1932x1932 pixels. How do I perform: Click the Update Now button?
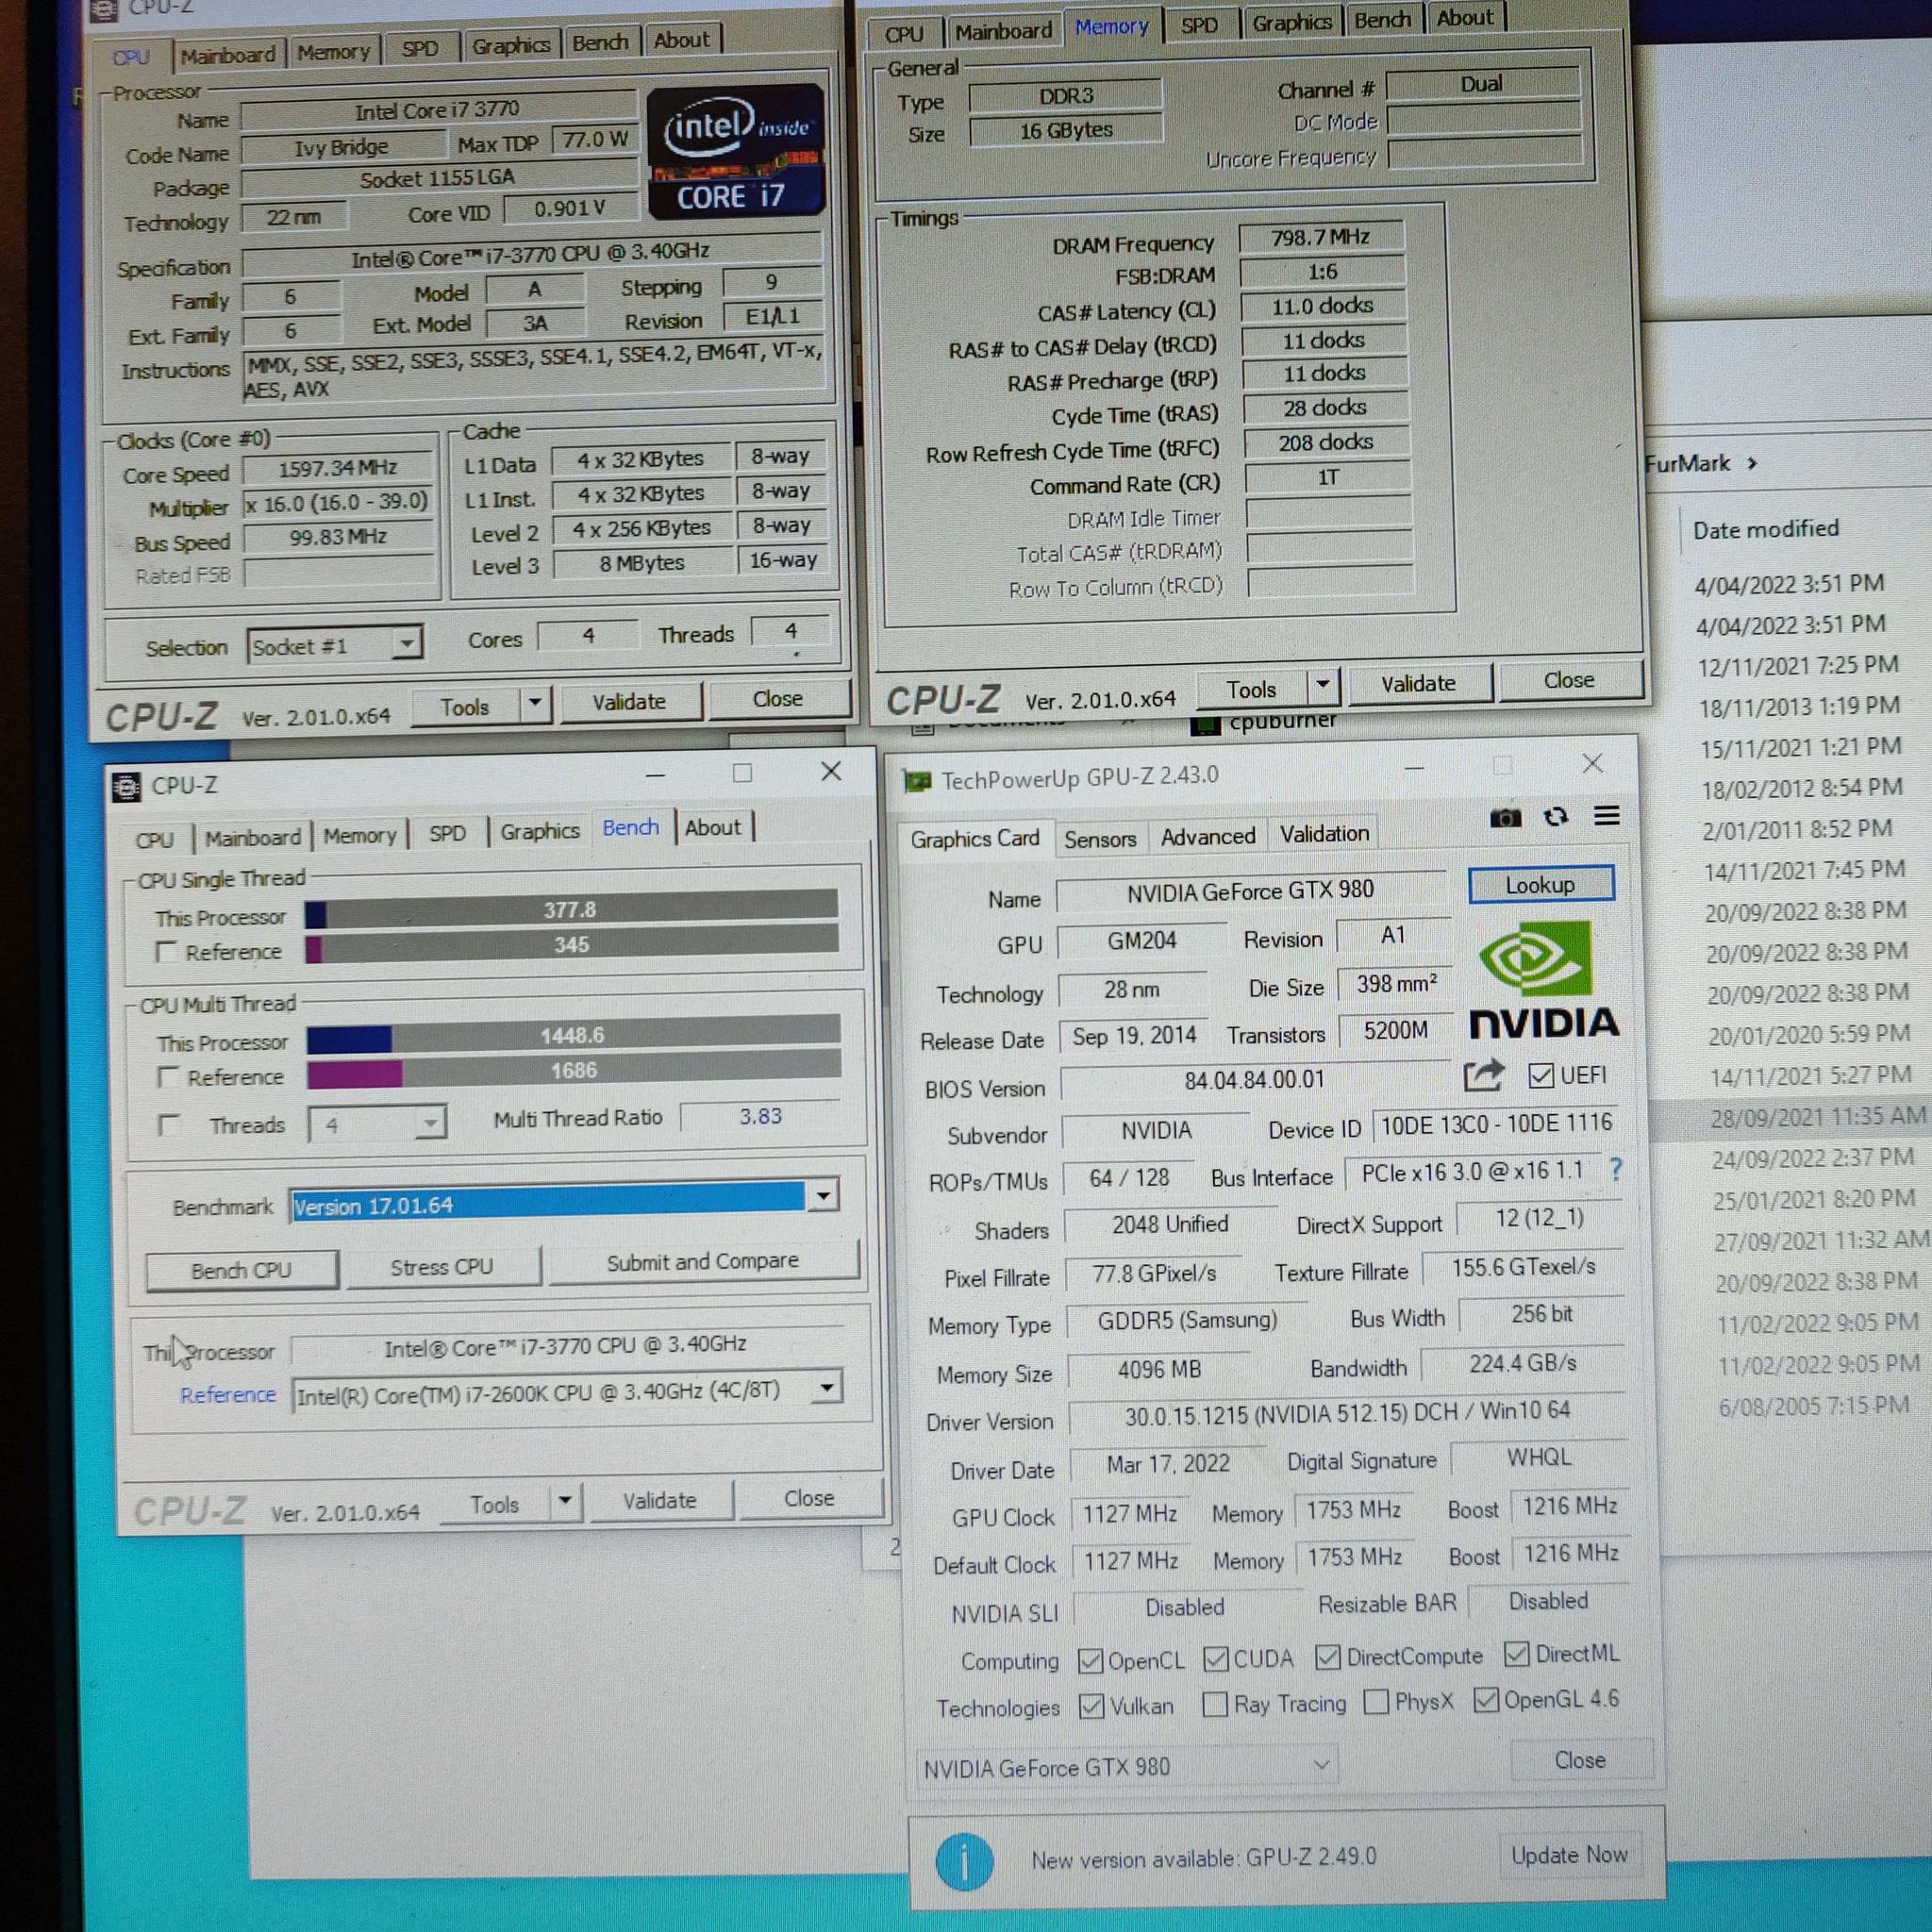coord(1568,1855)
